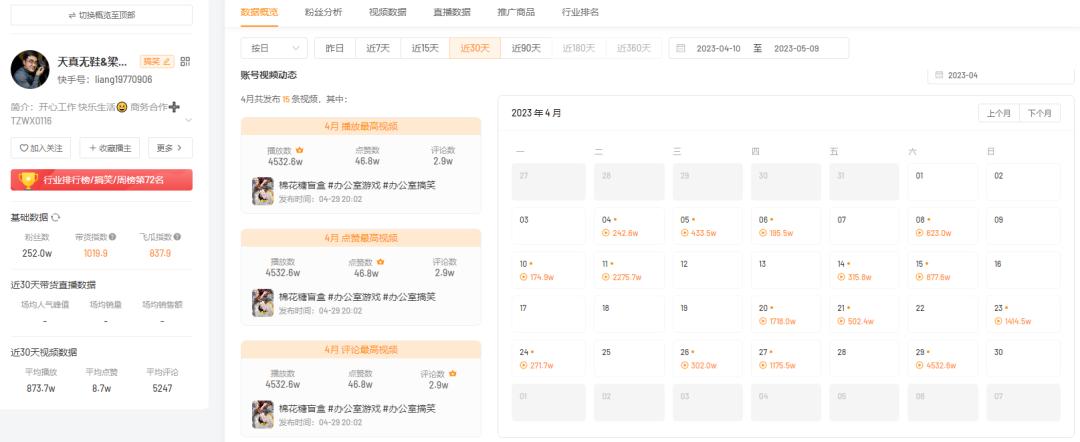Click play icon on April 20 1718.0w
1080x442 pixels.
(x=762, y=321)
